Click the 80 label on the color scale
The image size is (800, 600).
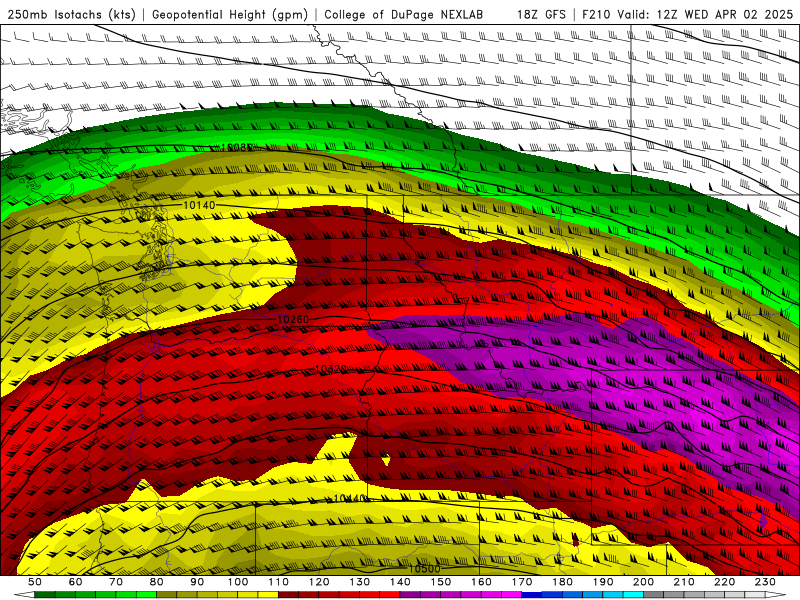[157, 582]
